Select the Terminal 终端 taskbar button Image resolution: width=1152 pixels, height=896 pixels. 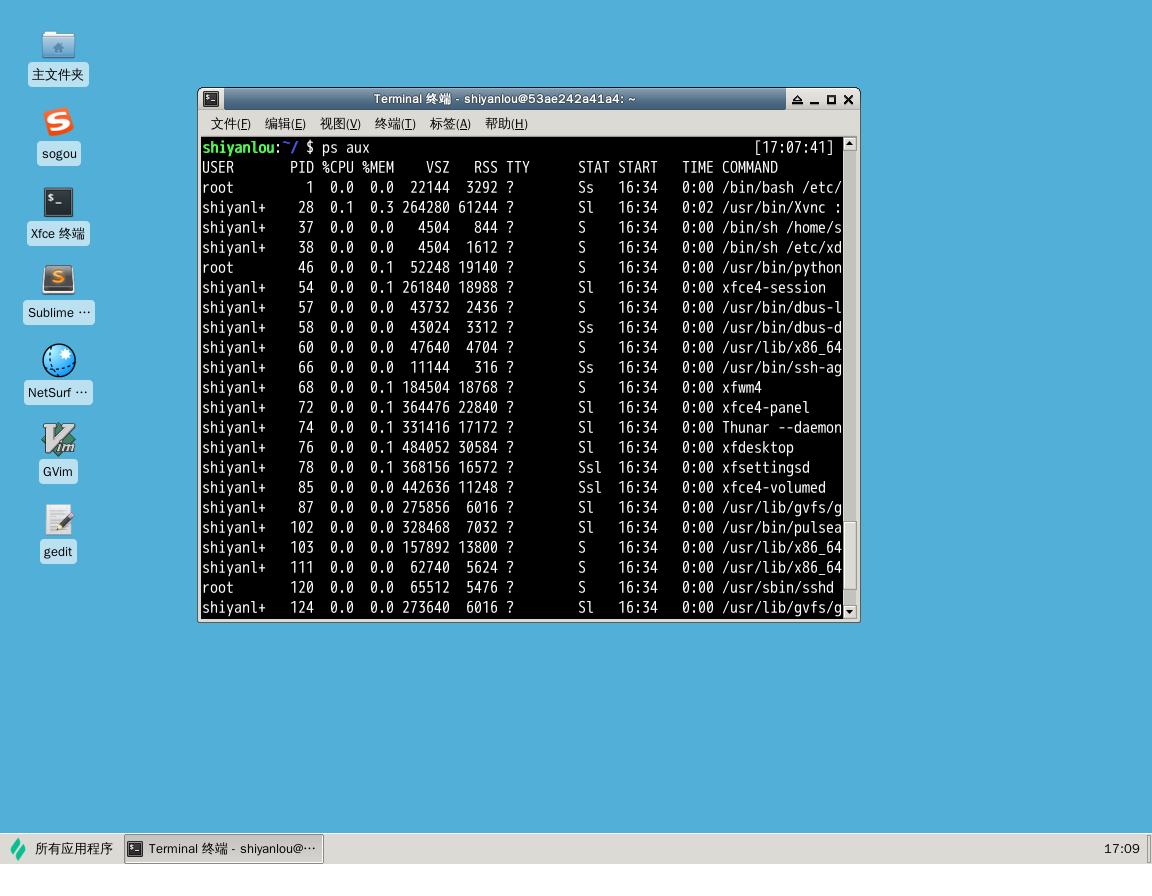[x=224, y=849]
